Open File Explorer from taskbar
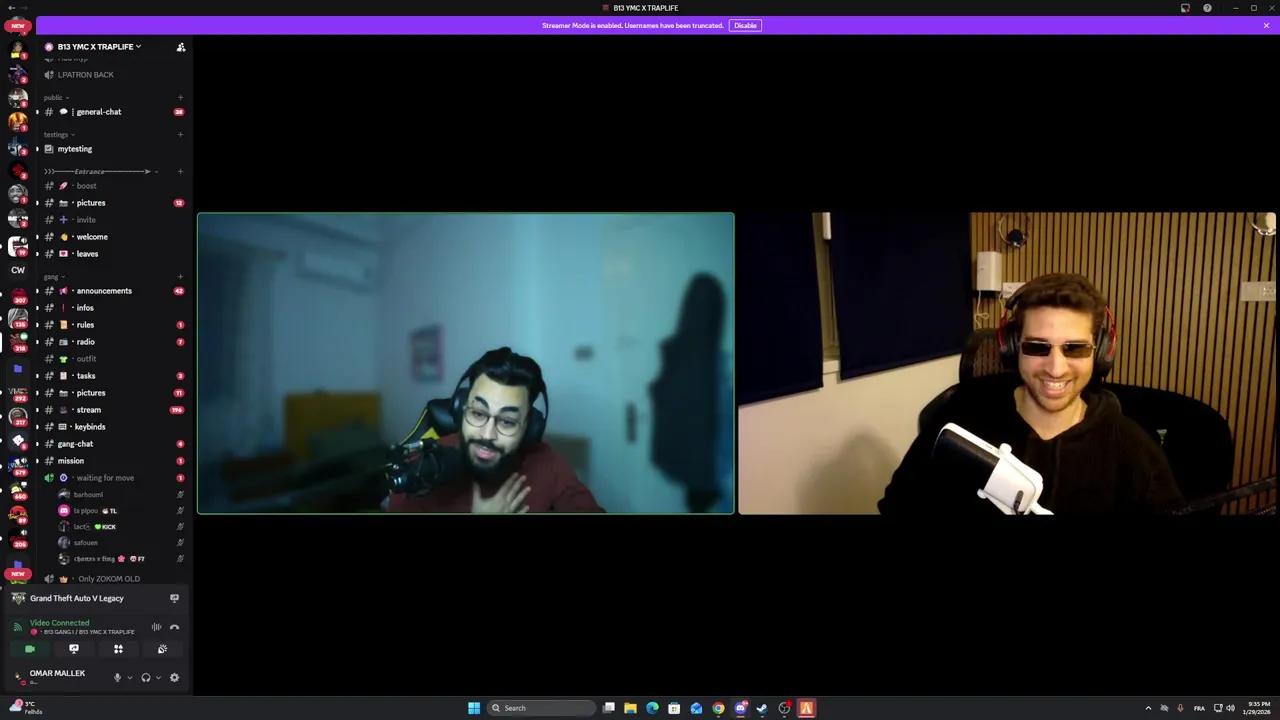This screenshot has height=720, width=1280. point(630,708)
